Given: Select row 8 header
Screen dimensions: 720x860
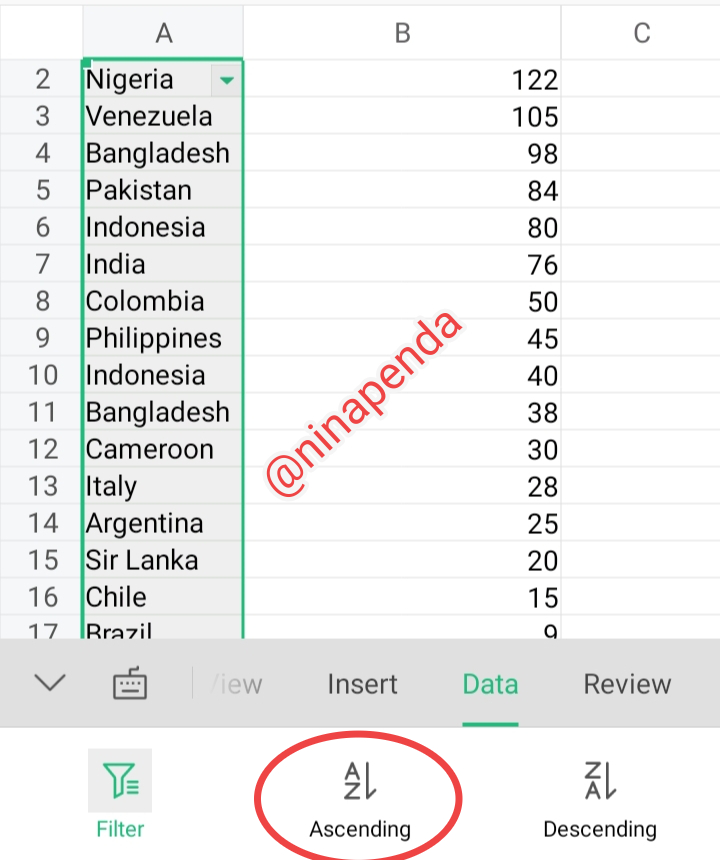Looking at the screenshot, I should [42, 301].
